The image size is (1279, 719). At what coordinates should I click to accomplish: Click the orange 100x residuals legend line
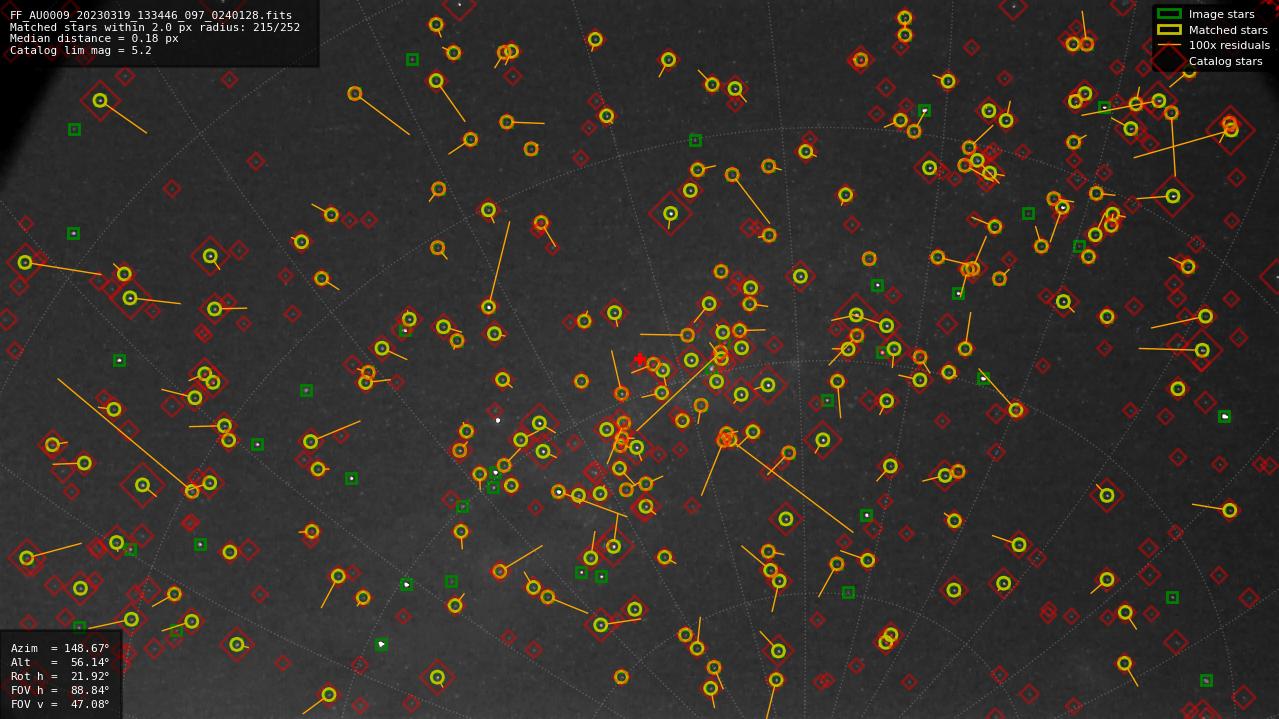click(1169, 45)
